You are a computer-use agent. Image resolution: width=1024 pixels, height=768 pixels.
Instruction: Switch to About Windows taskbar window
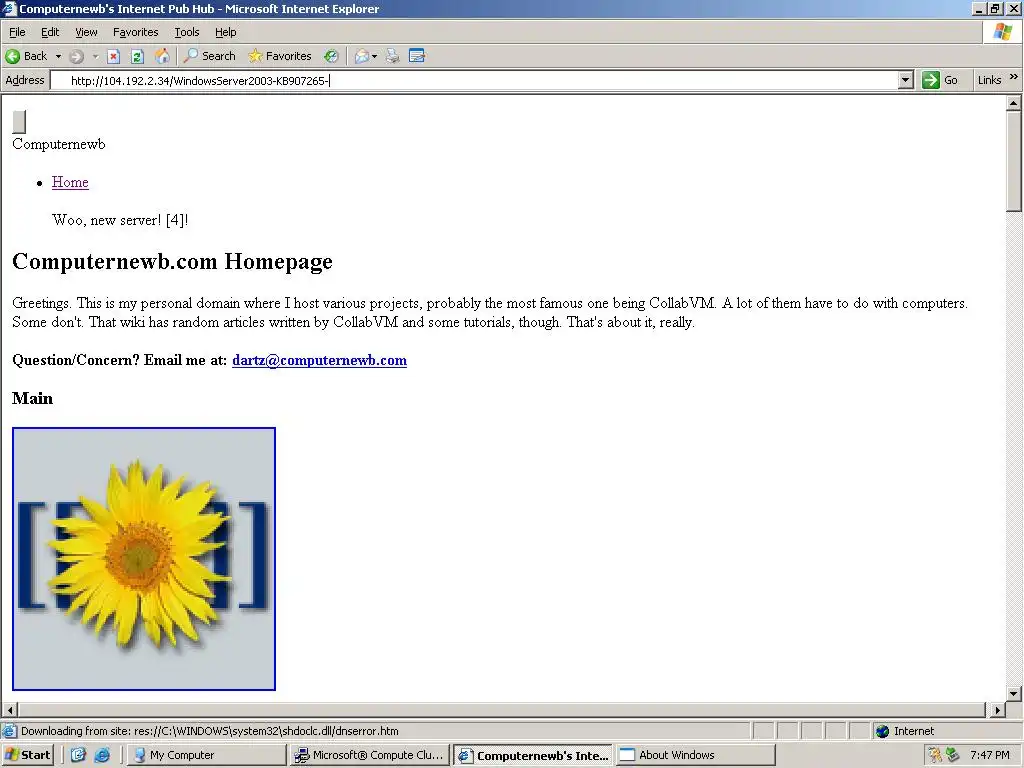[696, 755]
